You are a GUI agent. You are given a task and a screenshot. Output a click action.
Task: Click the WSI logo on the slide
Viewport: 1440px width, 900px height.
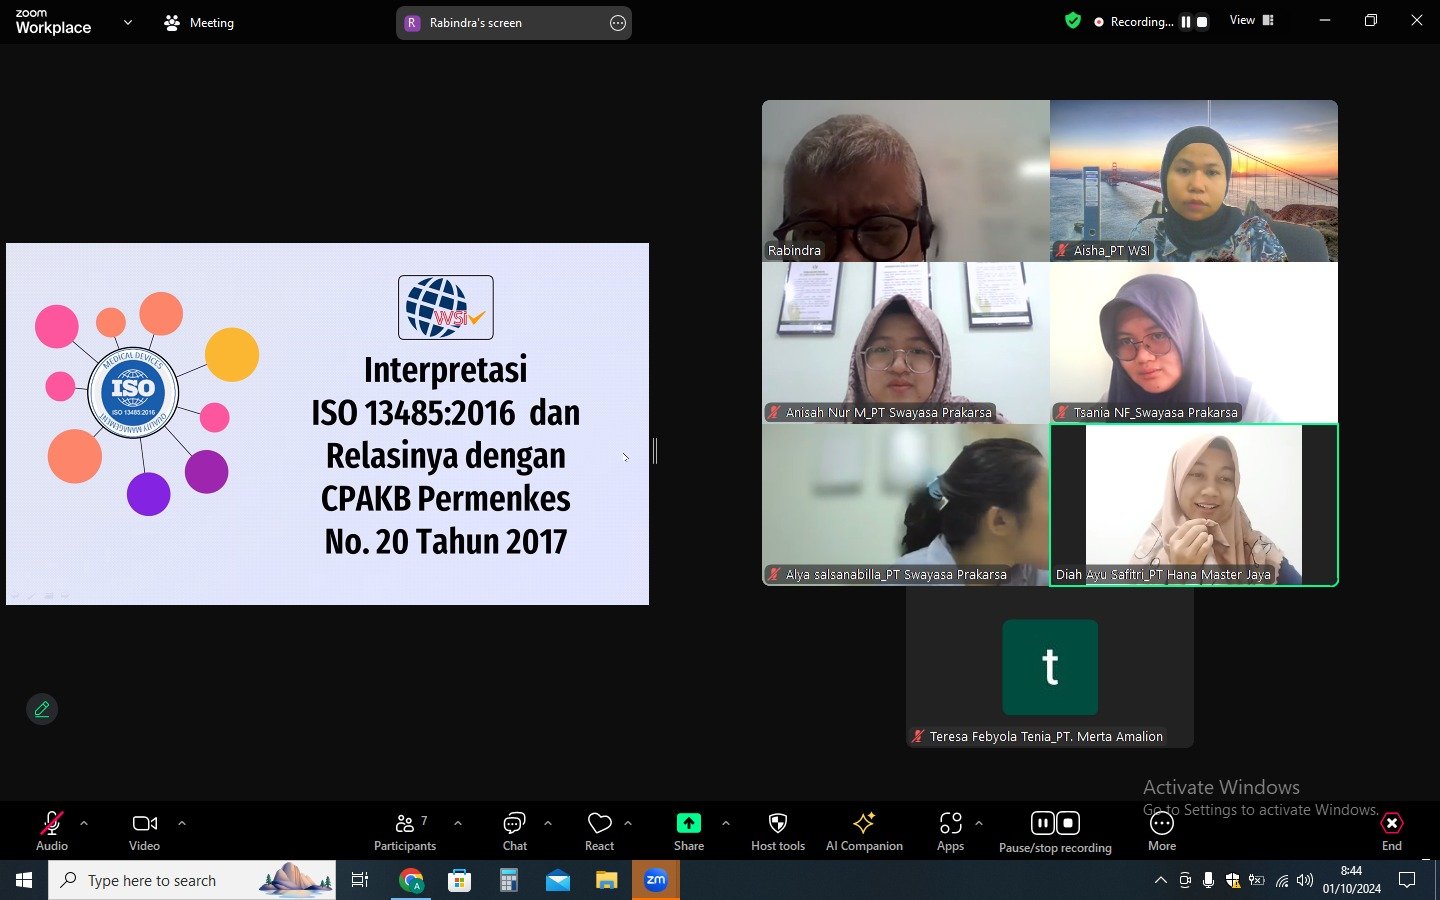[x=446, y=307]
